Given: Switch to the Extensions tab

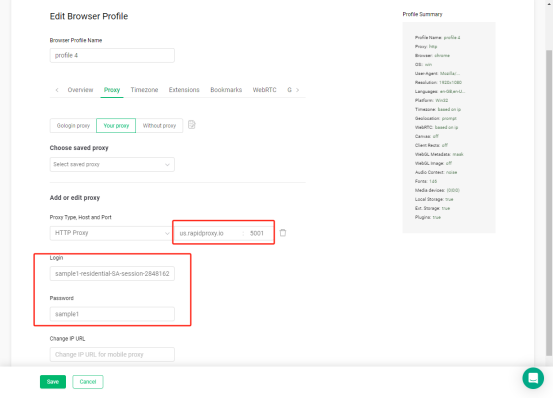Looking at the screenshot, I should coord(184,90).
